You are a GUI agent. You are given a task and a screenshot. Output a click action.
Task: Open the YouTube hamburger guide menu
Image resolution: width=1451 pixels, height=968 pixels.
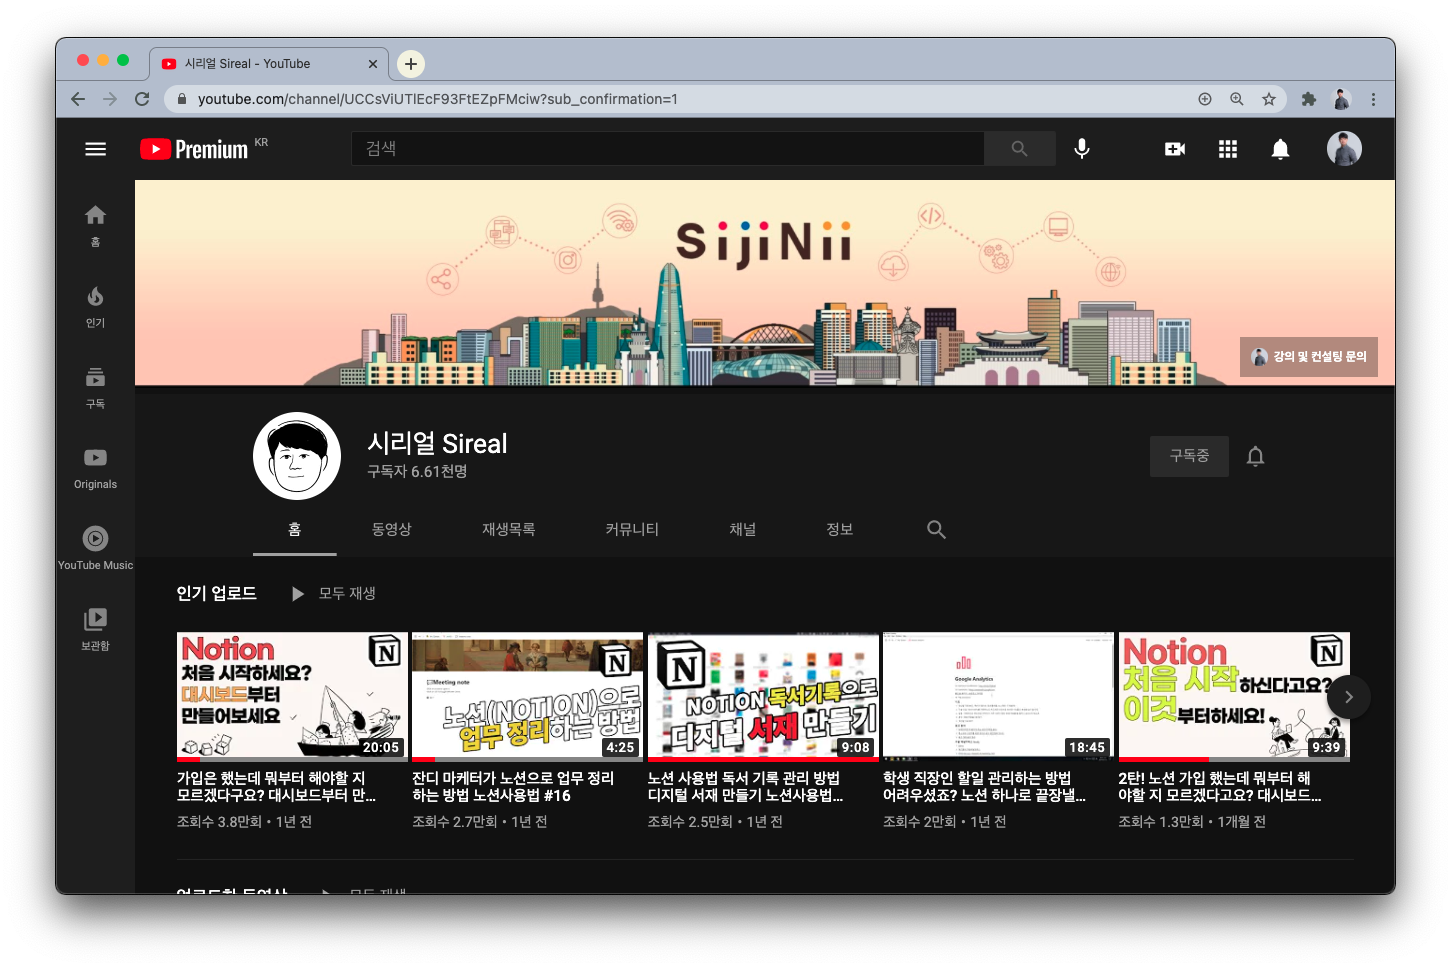95,149
